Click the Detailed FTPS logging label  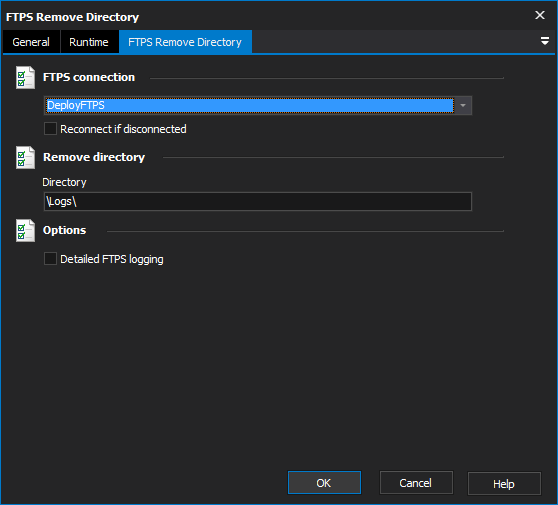pyautogui.click(x=112, y=259)
